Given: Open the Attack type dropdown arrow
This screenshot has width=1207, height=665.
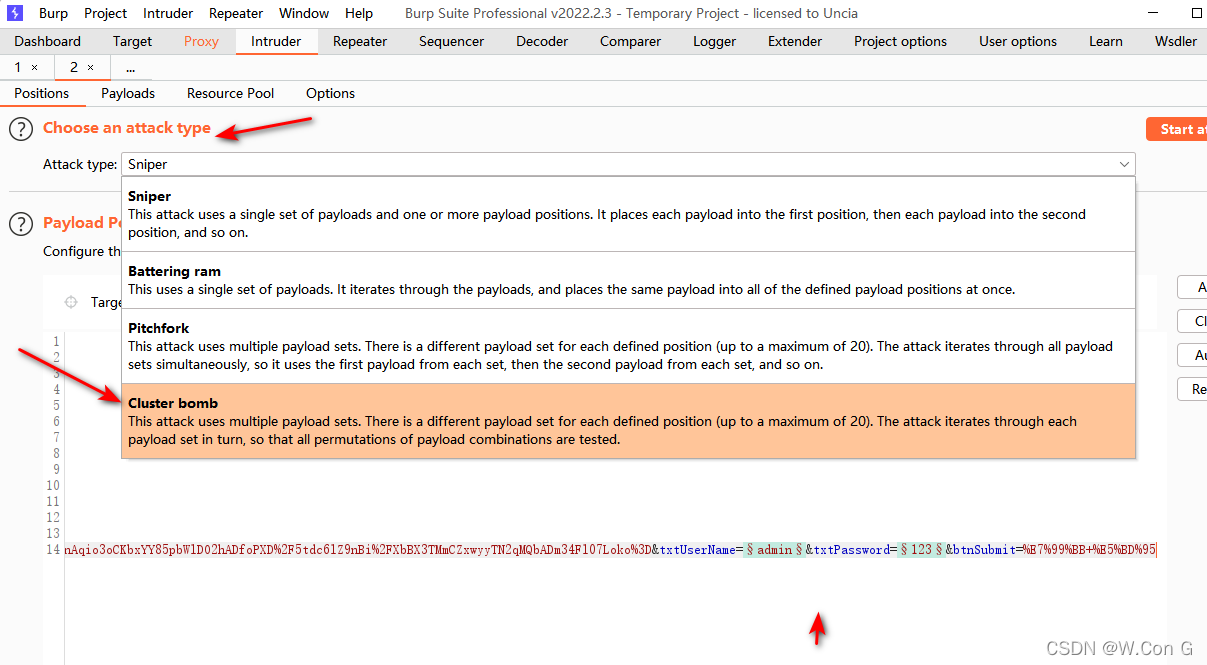Looking at the screenshot, I should 1124,164.
